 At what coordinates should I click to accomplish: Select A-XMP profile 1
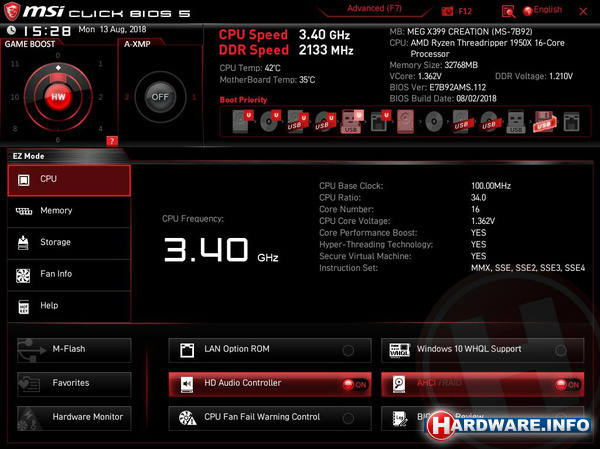click(x=194, y=97)
